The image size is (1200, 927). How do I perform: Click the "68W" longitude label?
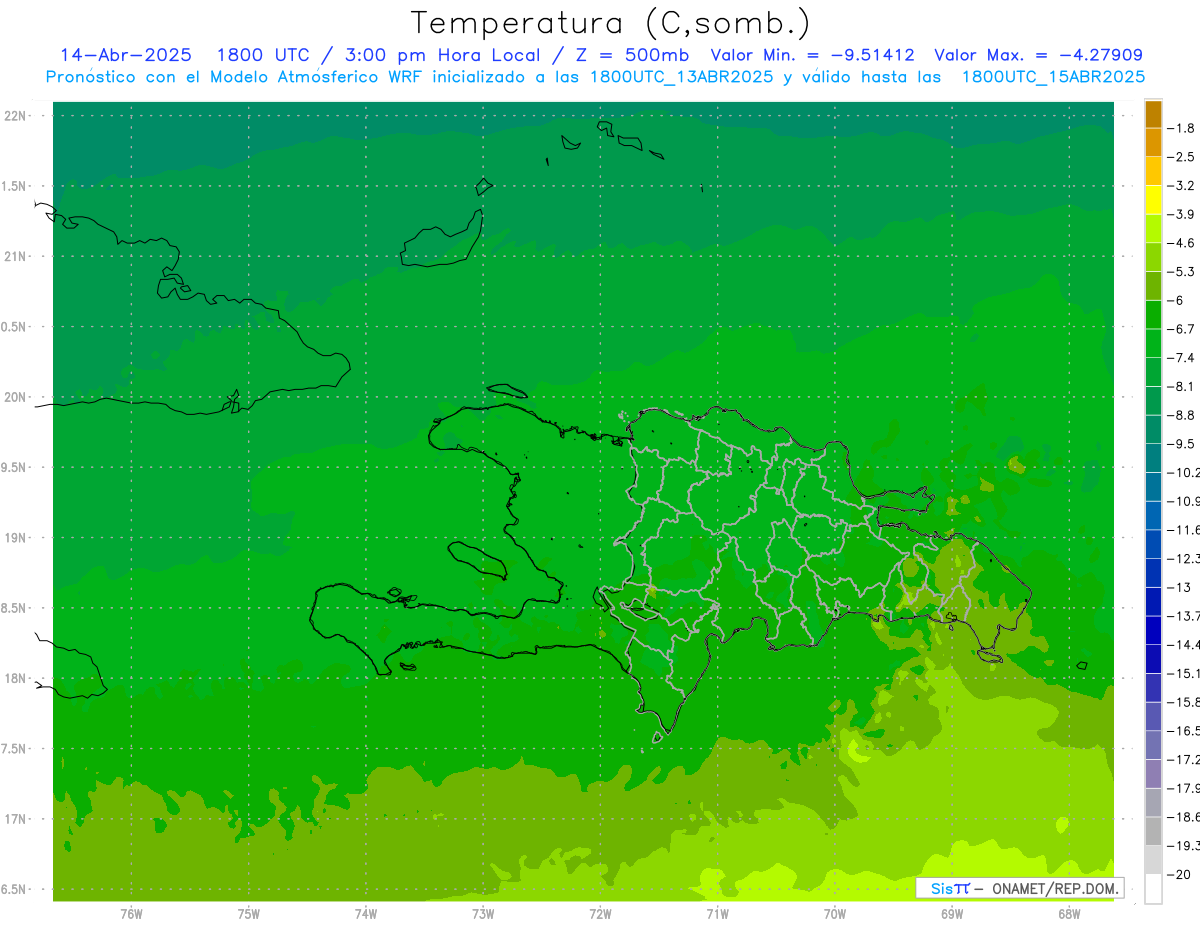coord(1069,914)
